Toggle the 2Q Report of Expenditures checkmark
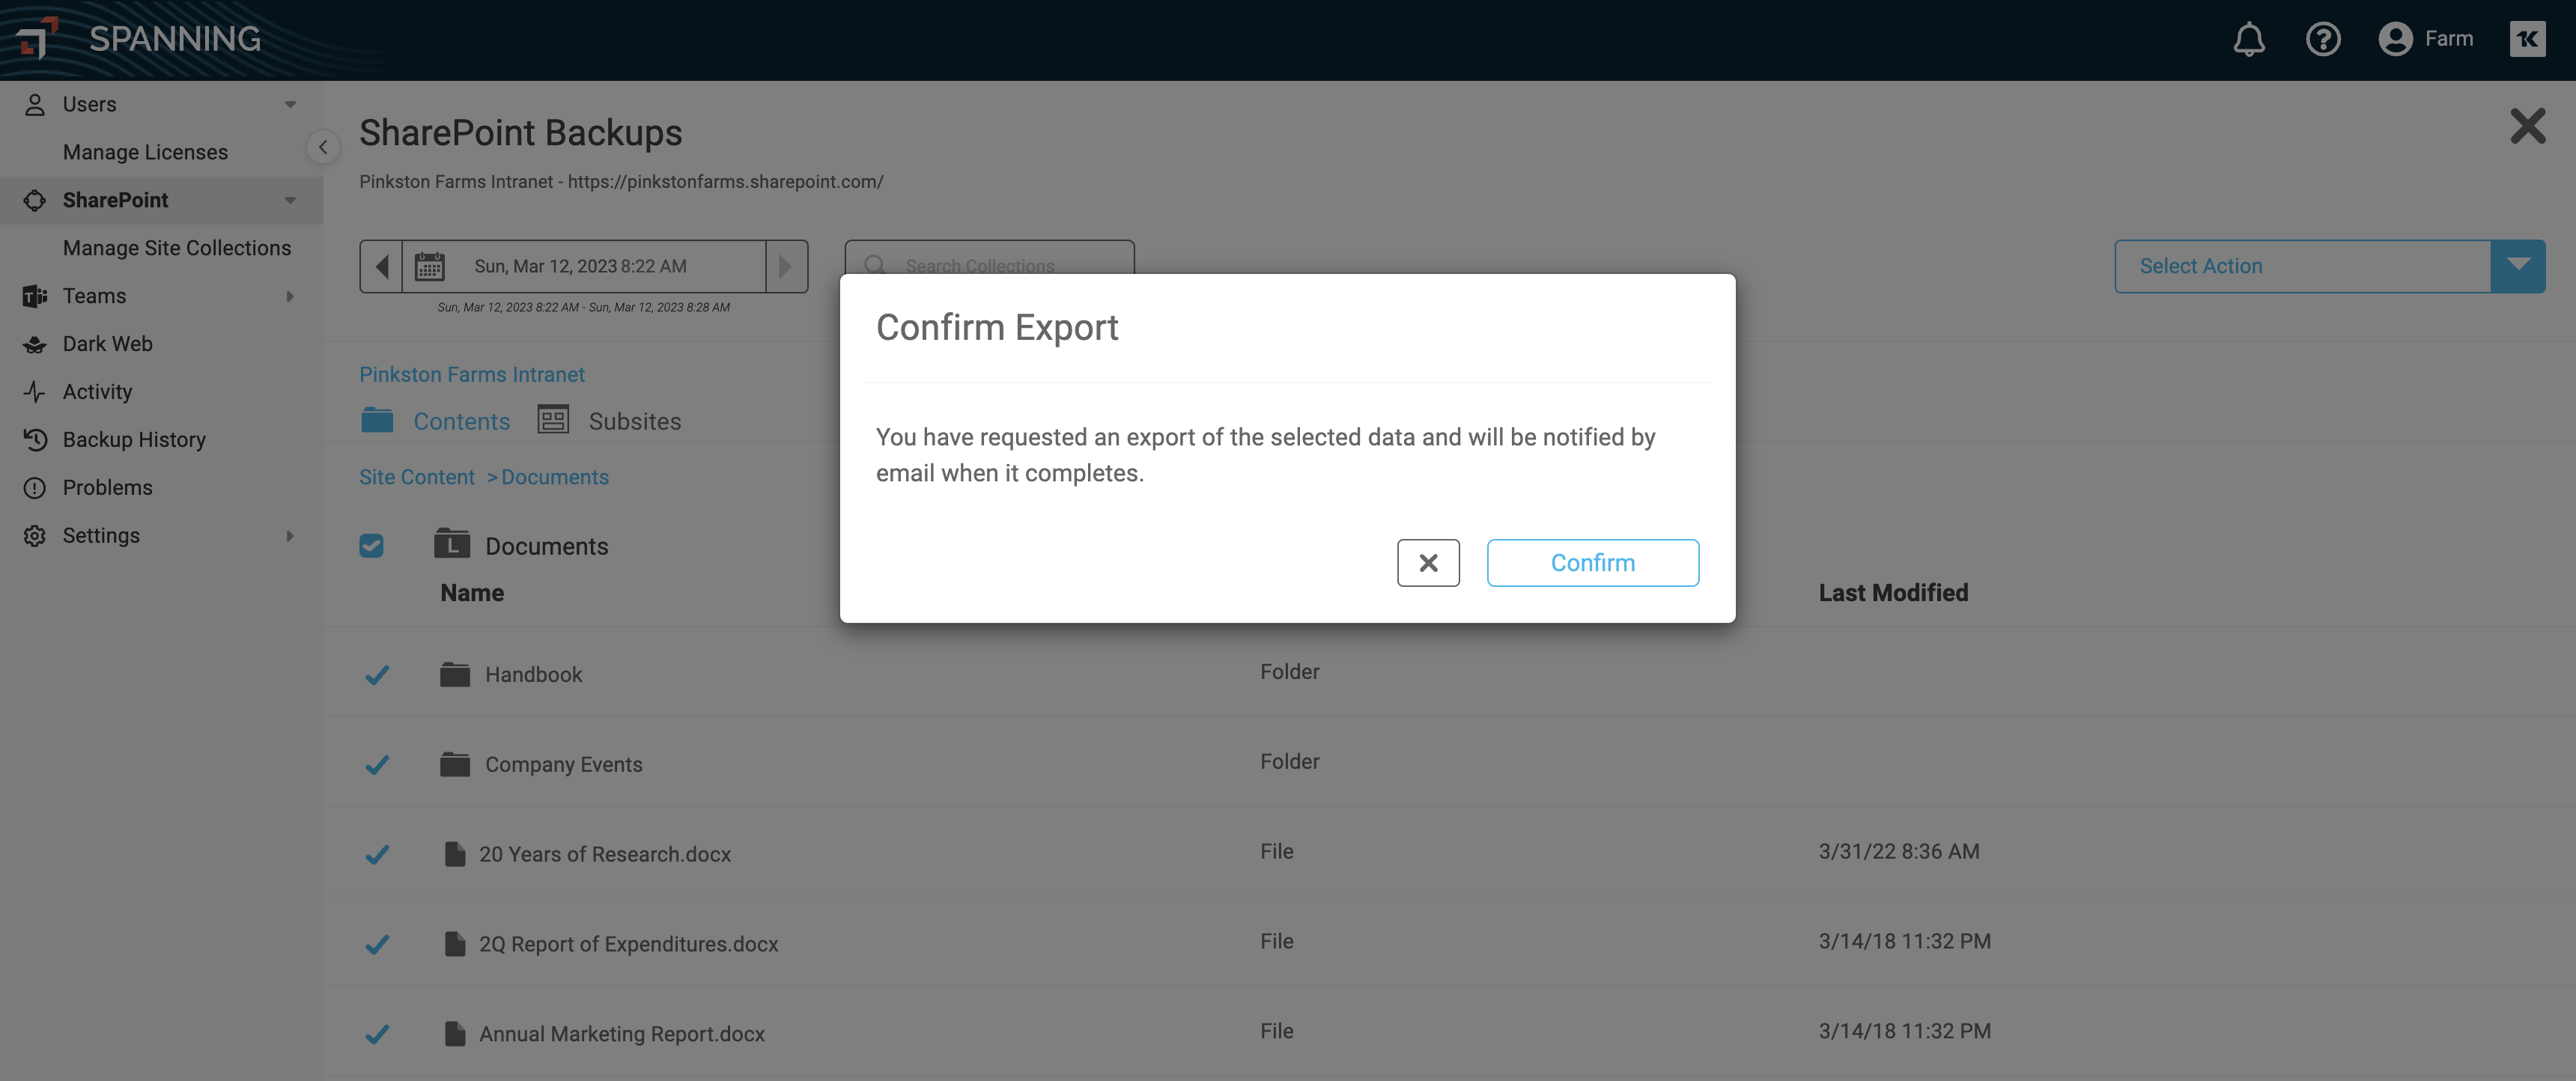The image size is (2576, 1081). point(377,945)
